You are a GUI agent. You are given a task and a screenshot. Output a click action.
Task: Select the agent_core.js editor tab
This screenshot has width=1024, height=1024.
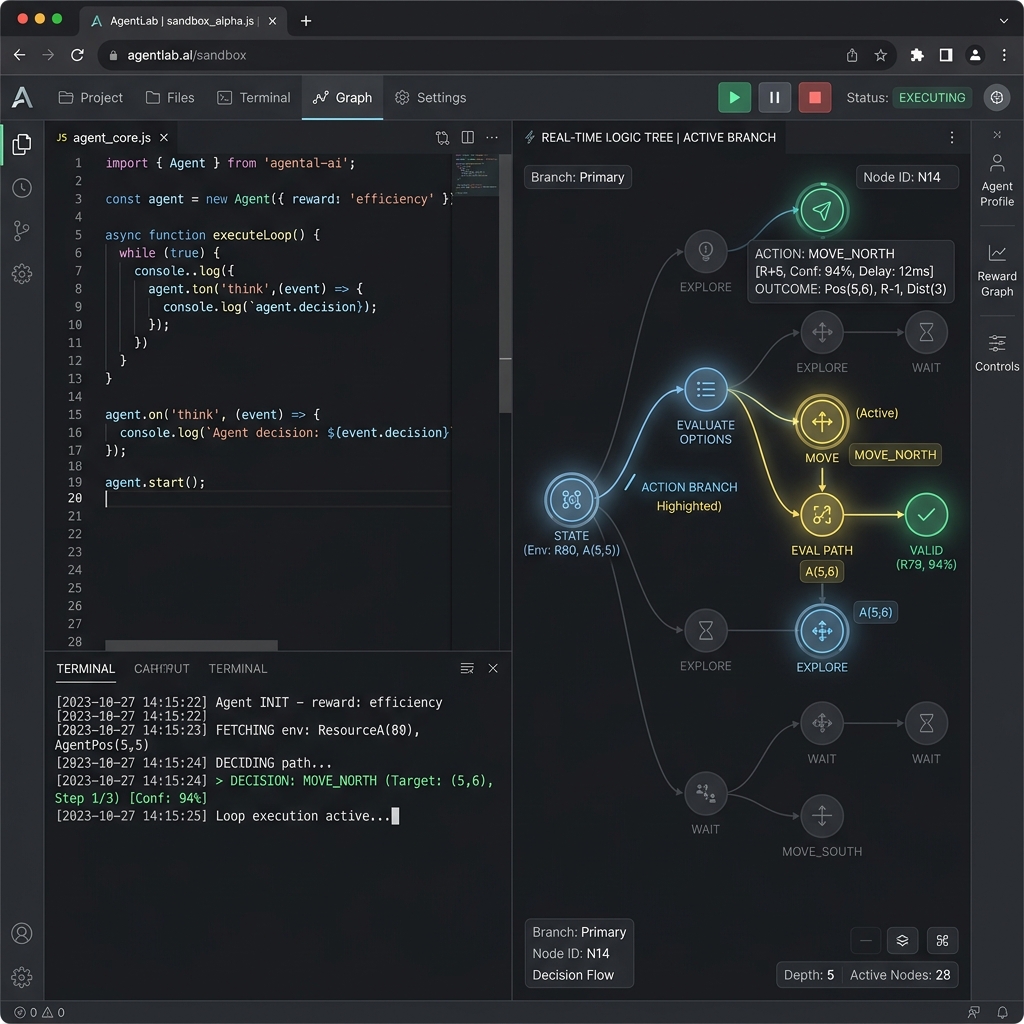(111, 137)
